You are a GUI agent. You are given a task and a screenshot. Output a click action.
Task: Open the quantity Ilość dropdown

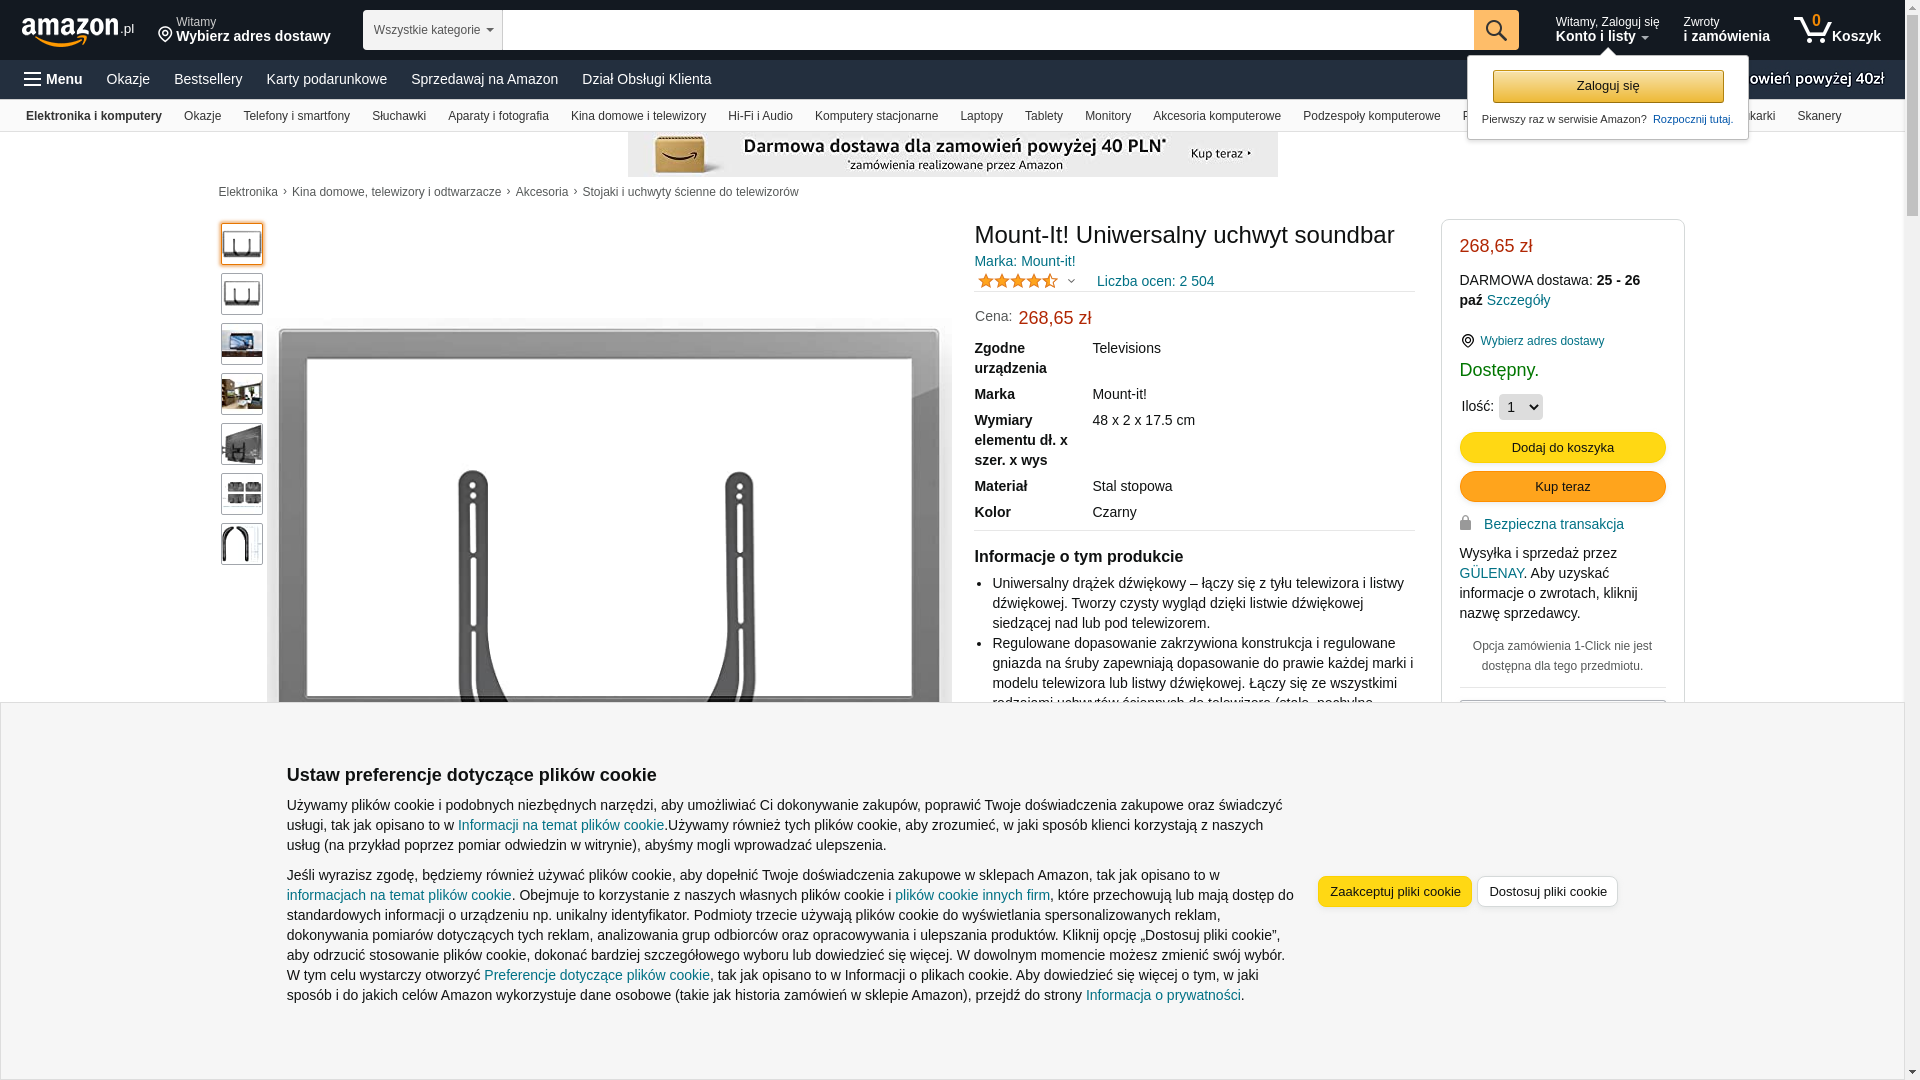pos(1520,407)
